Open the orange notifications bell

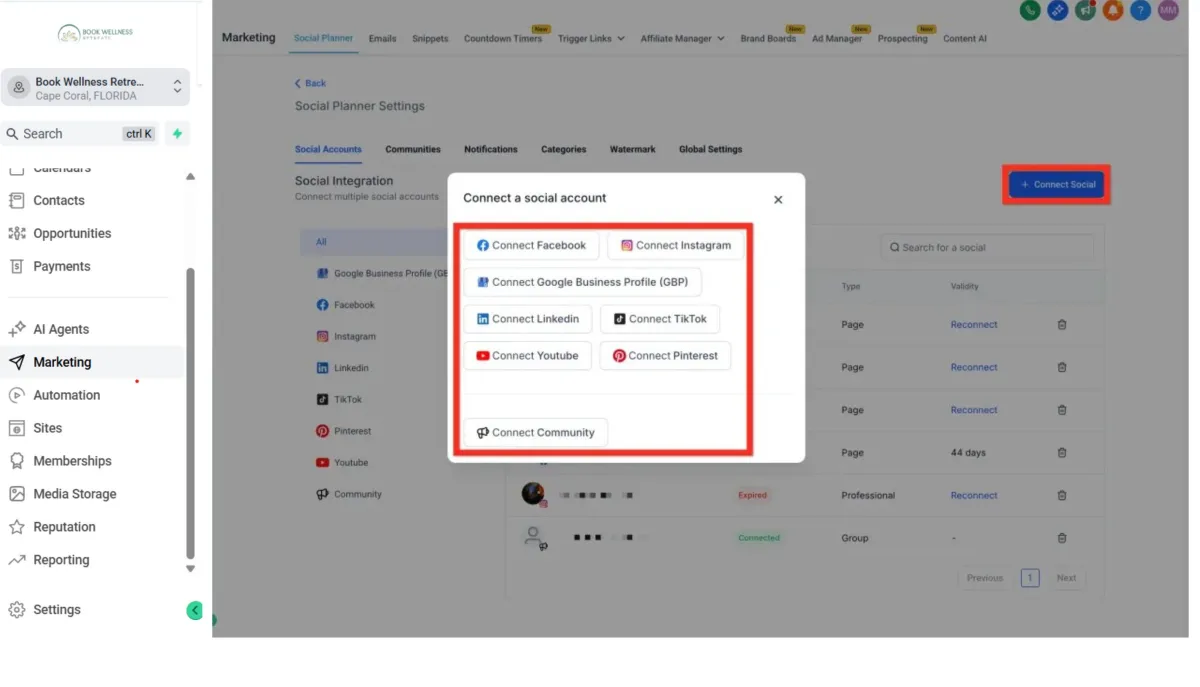click(x=1112, y=10)
